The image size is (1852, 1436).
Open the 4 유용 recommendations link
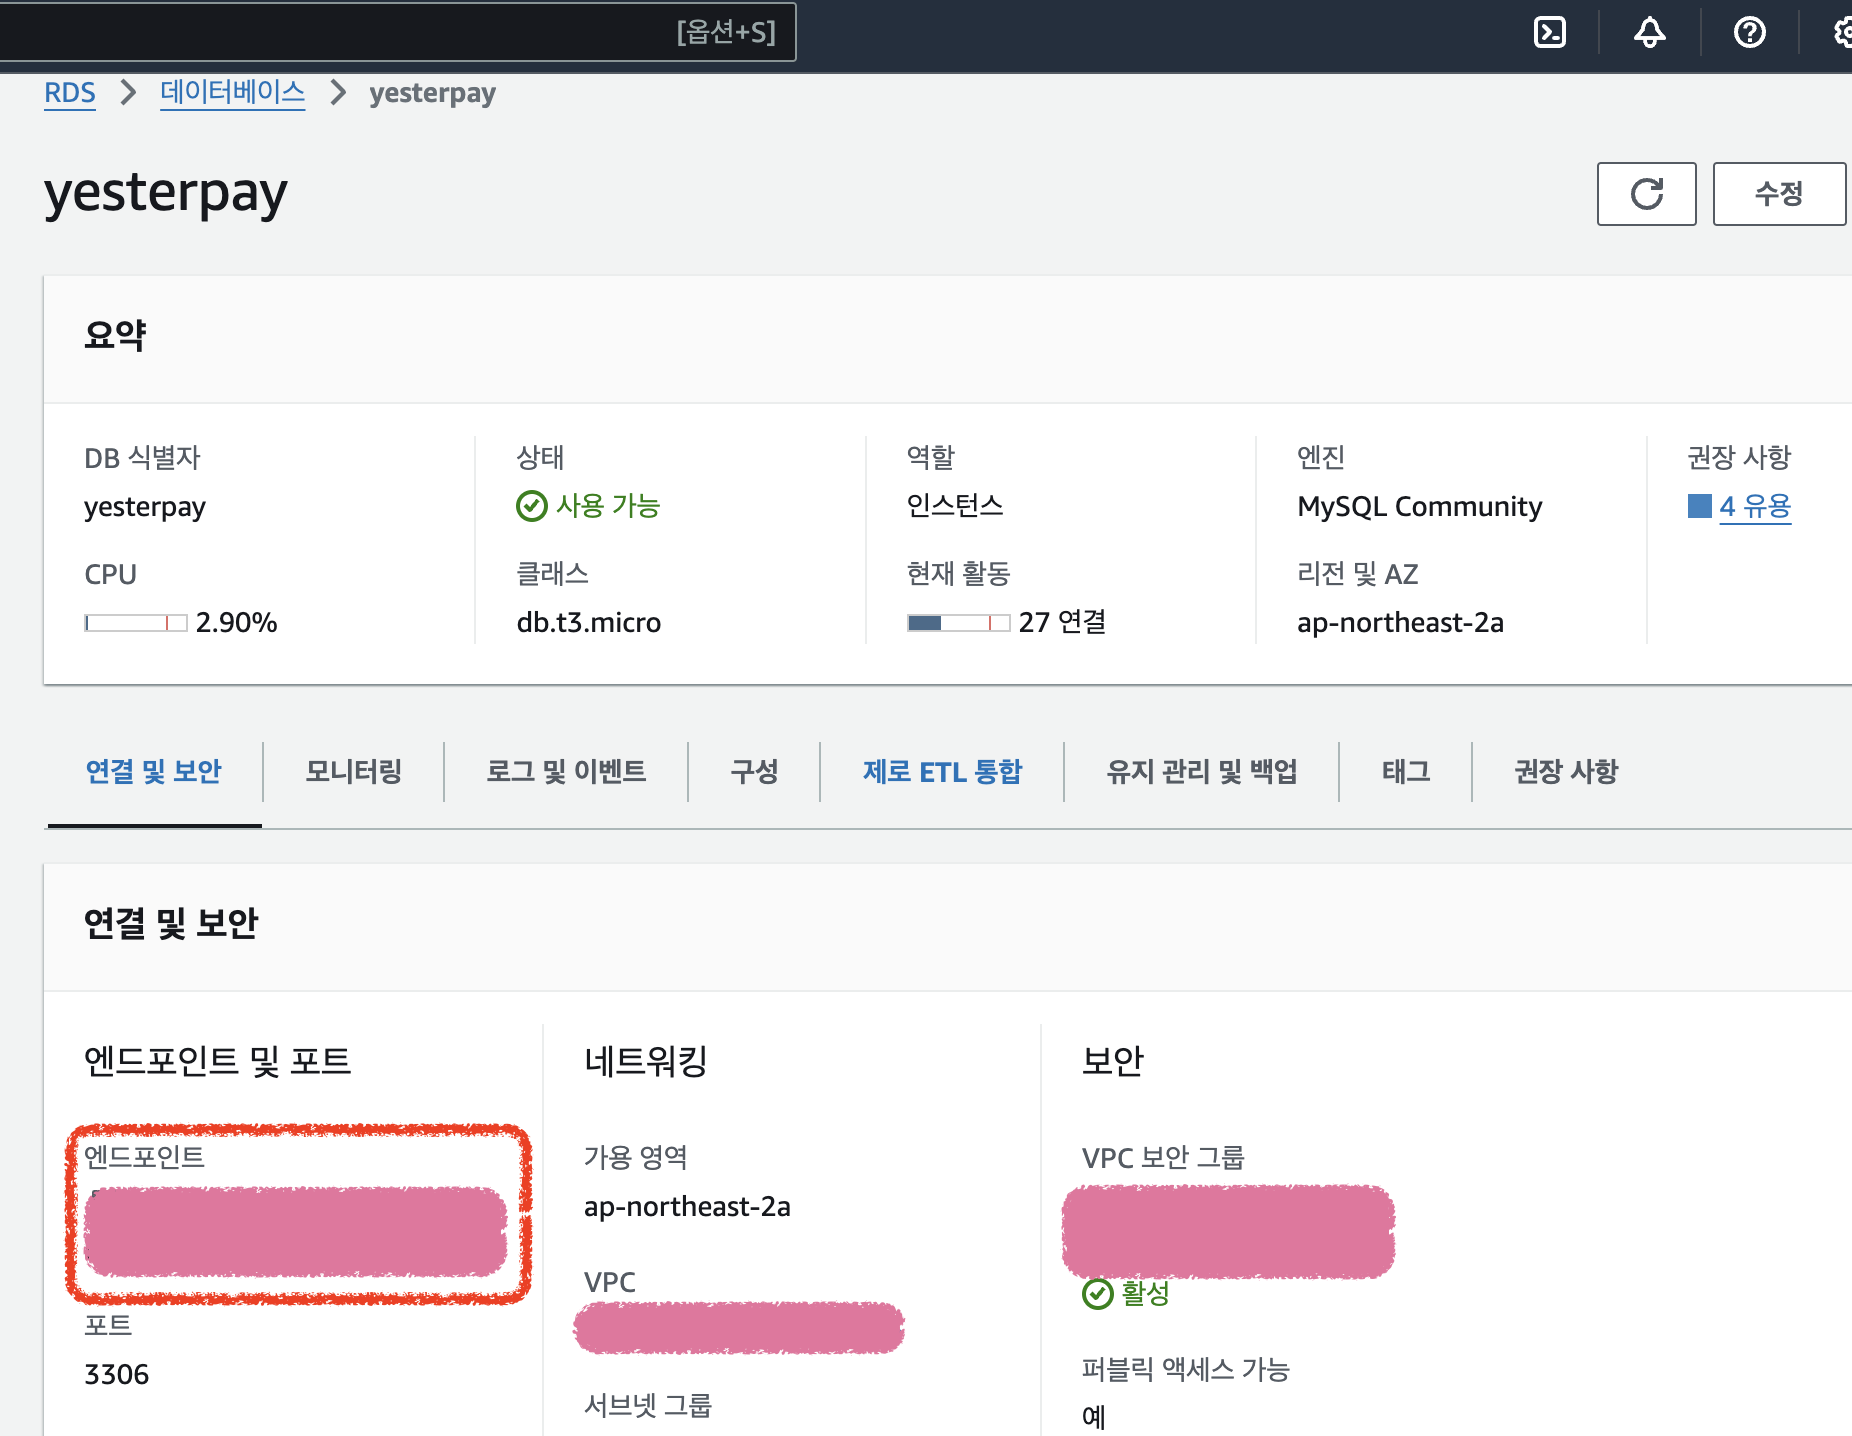pyautogui.click(x=1755, y=507)
